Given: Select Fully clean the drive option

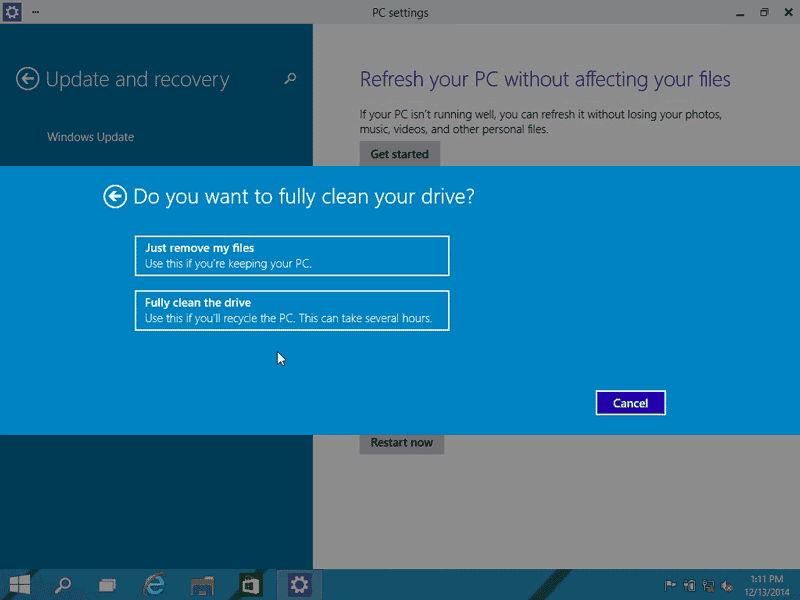Looking at the screenshot, I should 292,310.
